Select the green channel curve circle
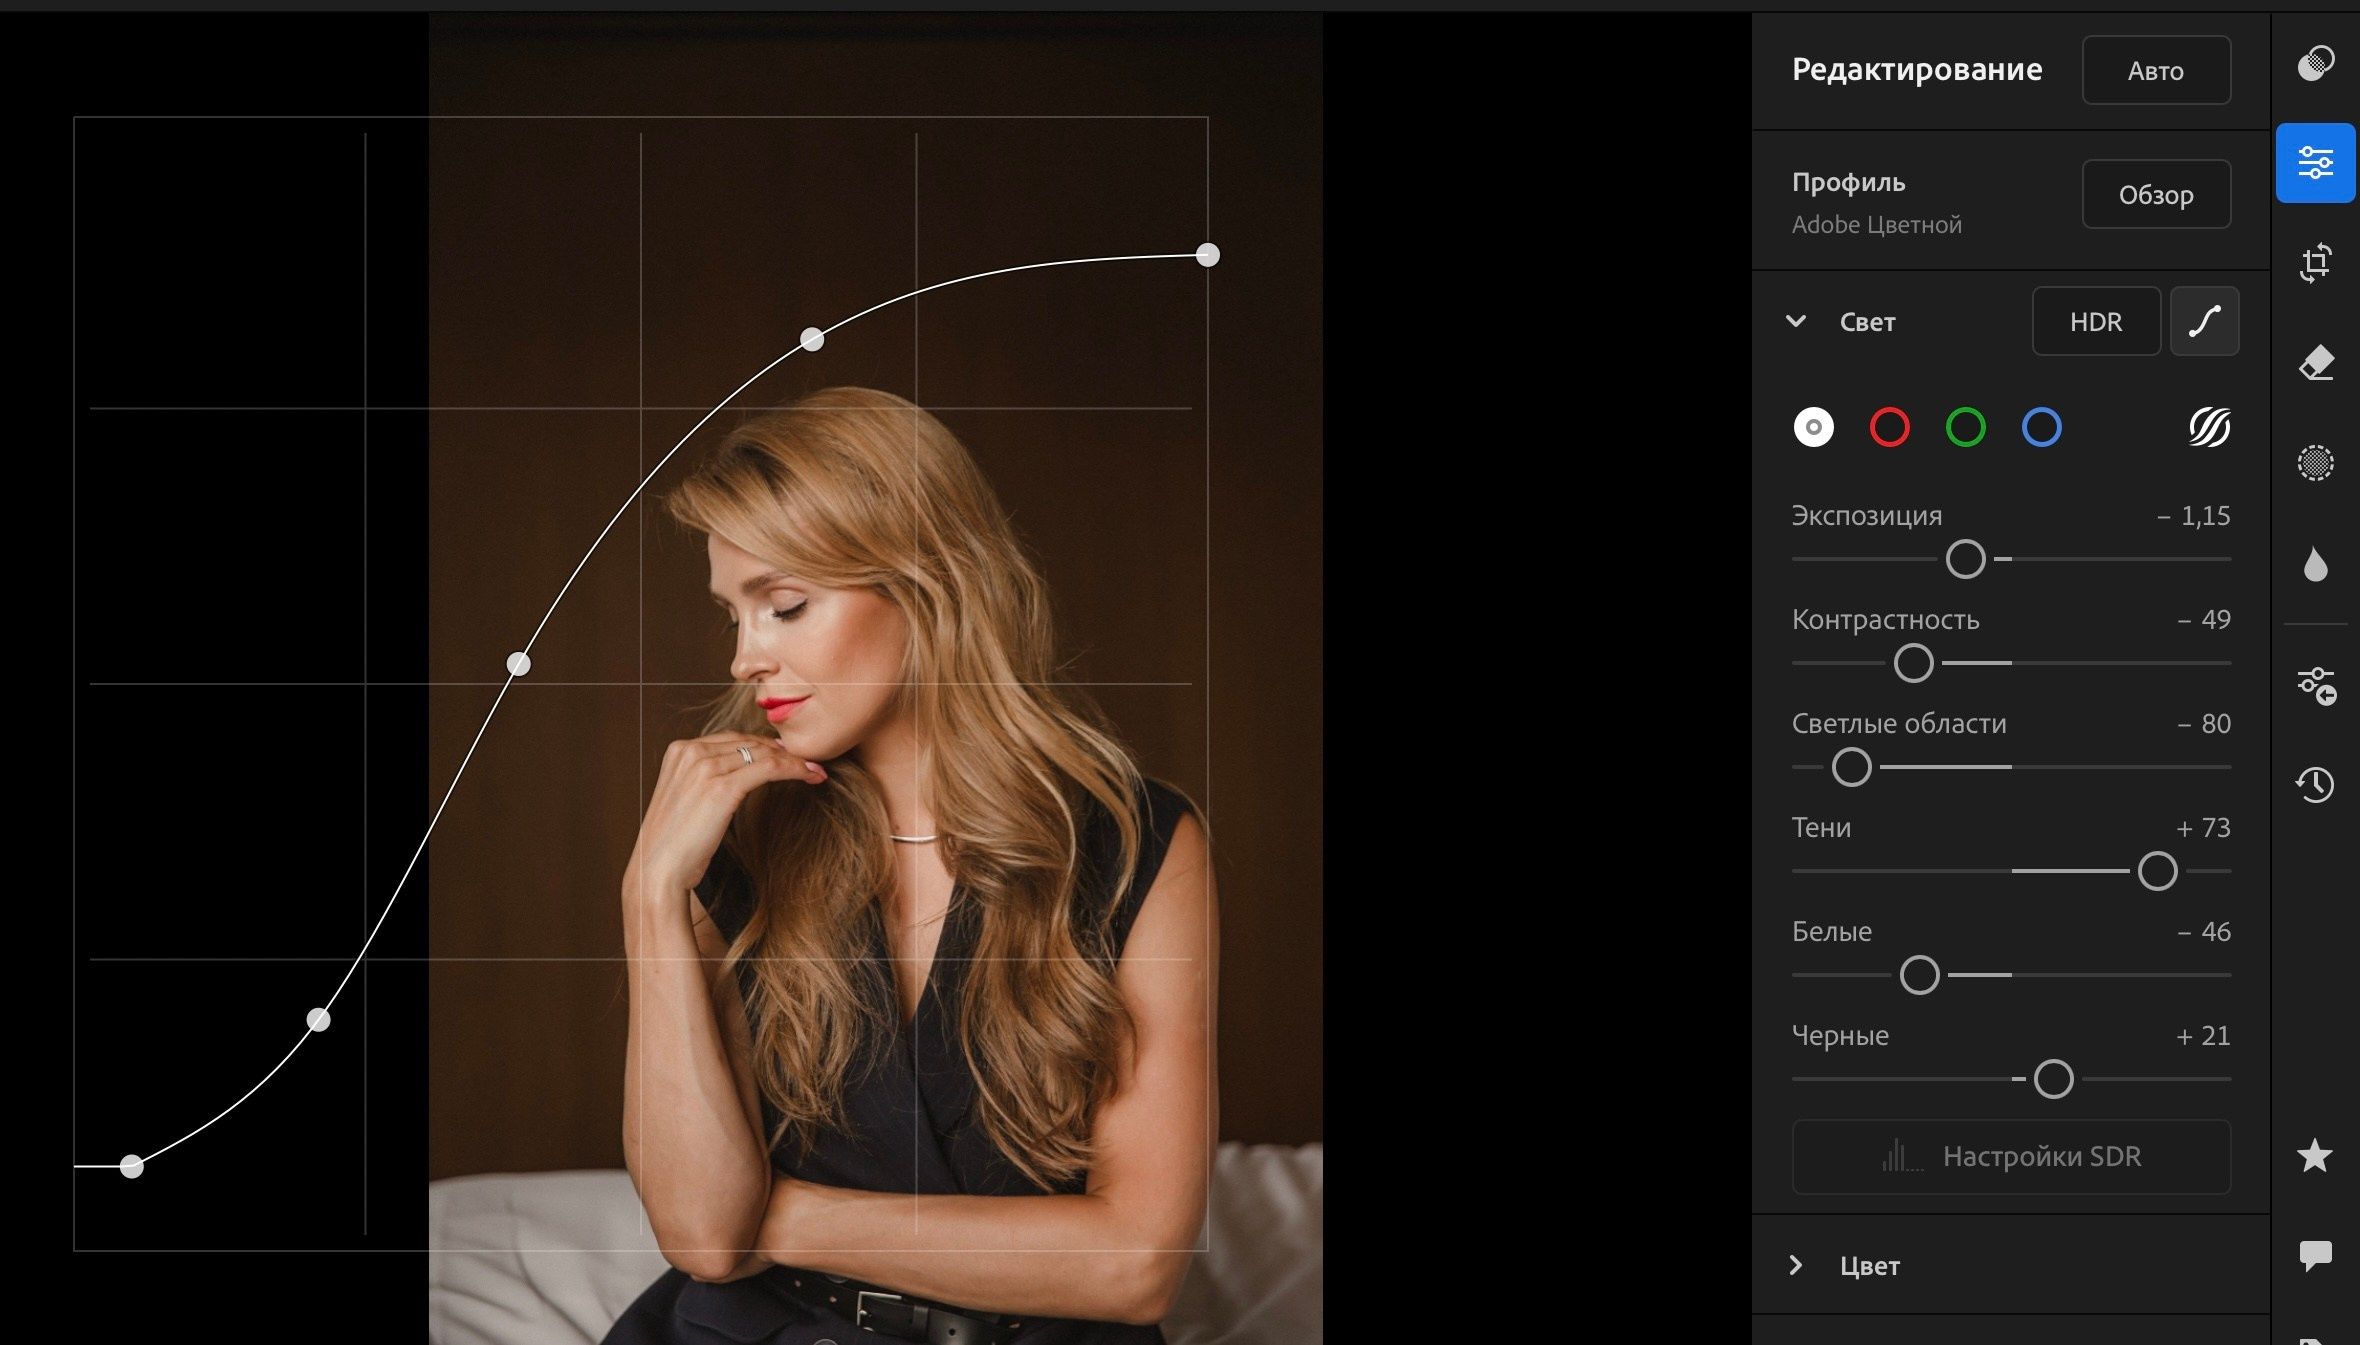The image size is (2360, 1345). [1965, 427]
